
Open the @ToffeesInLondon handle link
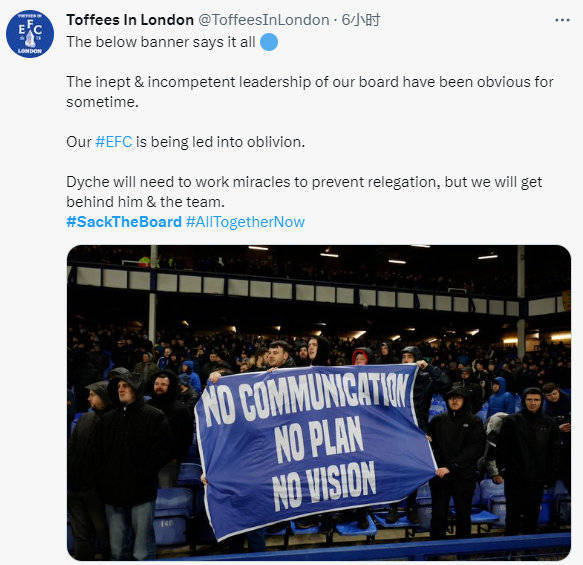(264, 20)
